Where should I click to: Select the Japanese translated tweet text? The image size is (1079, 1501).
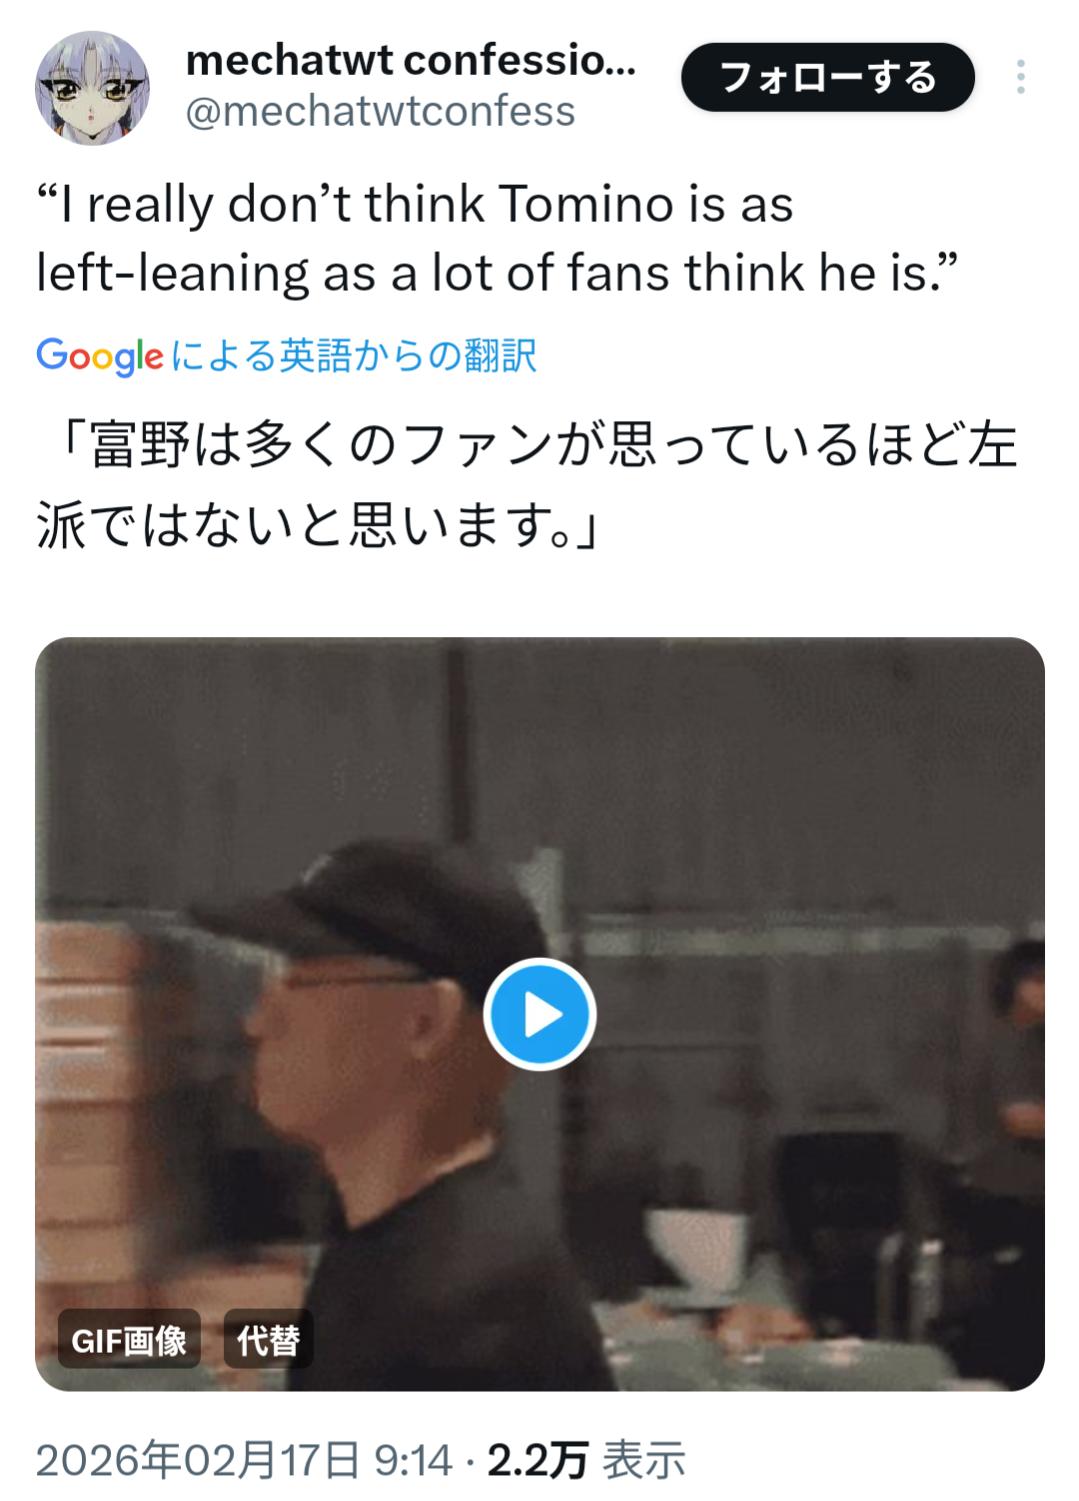click(527, 485)
